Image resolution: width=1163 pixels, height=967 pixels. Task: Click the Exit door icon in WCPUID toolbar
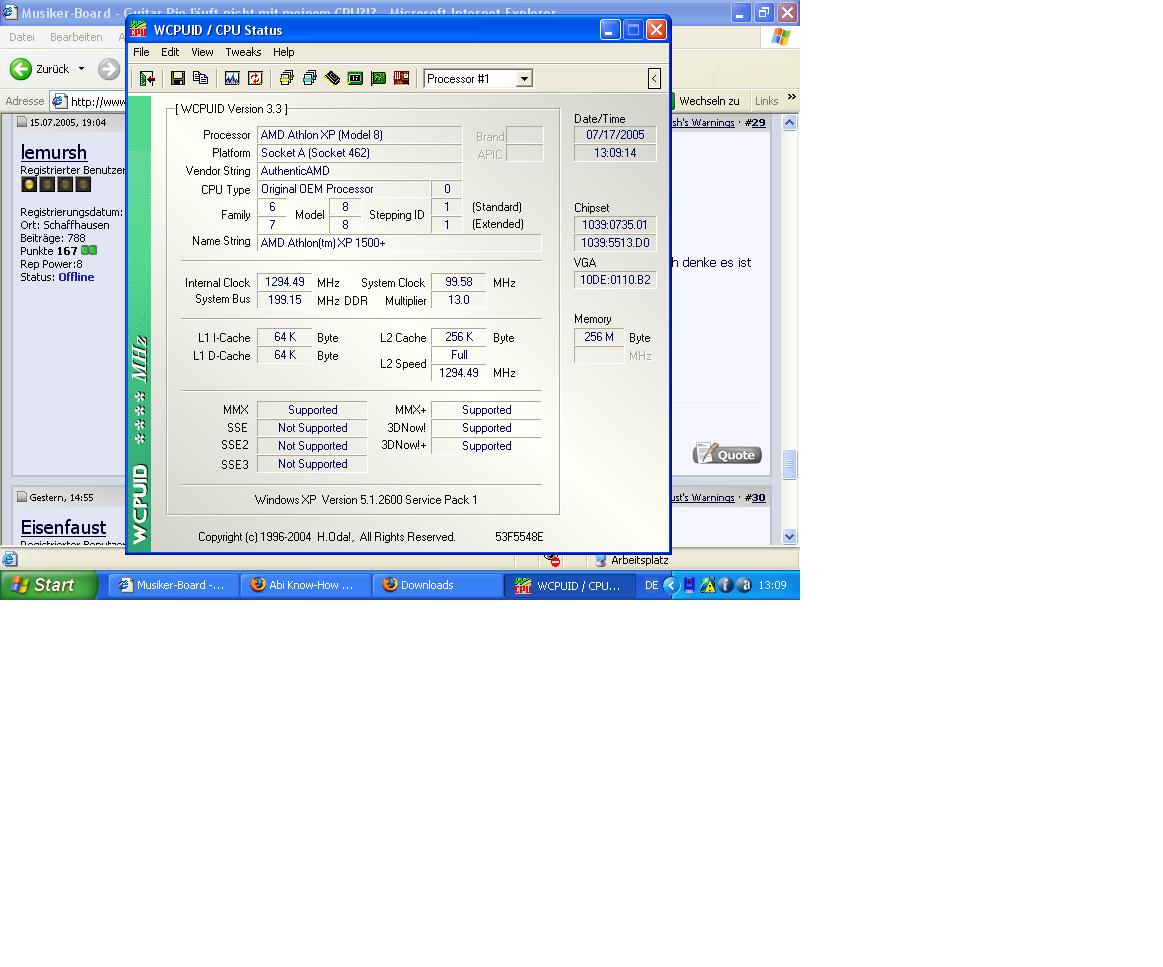[147, 79]
